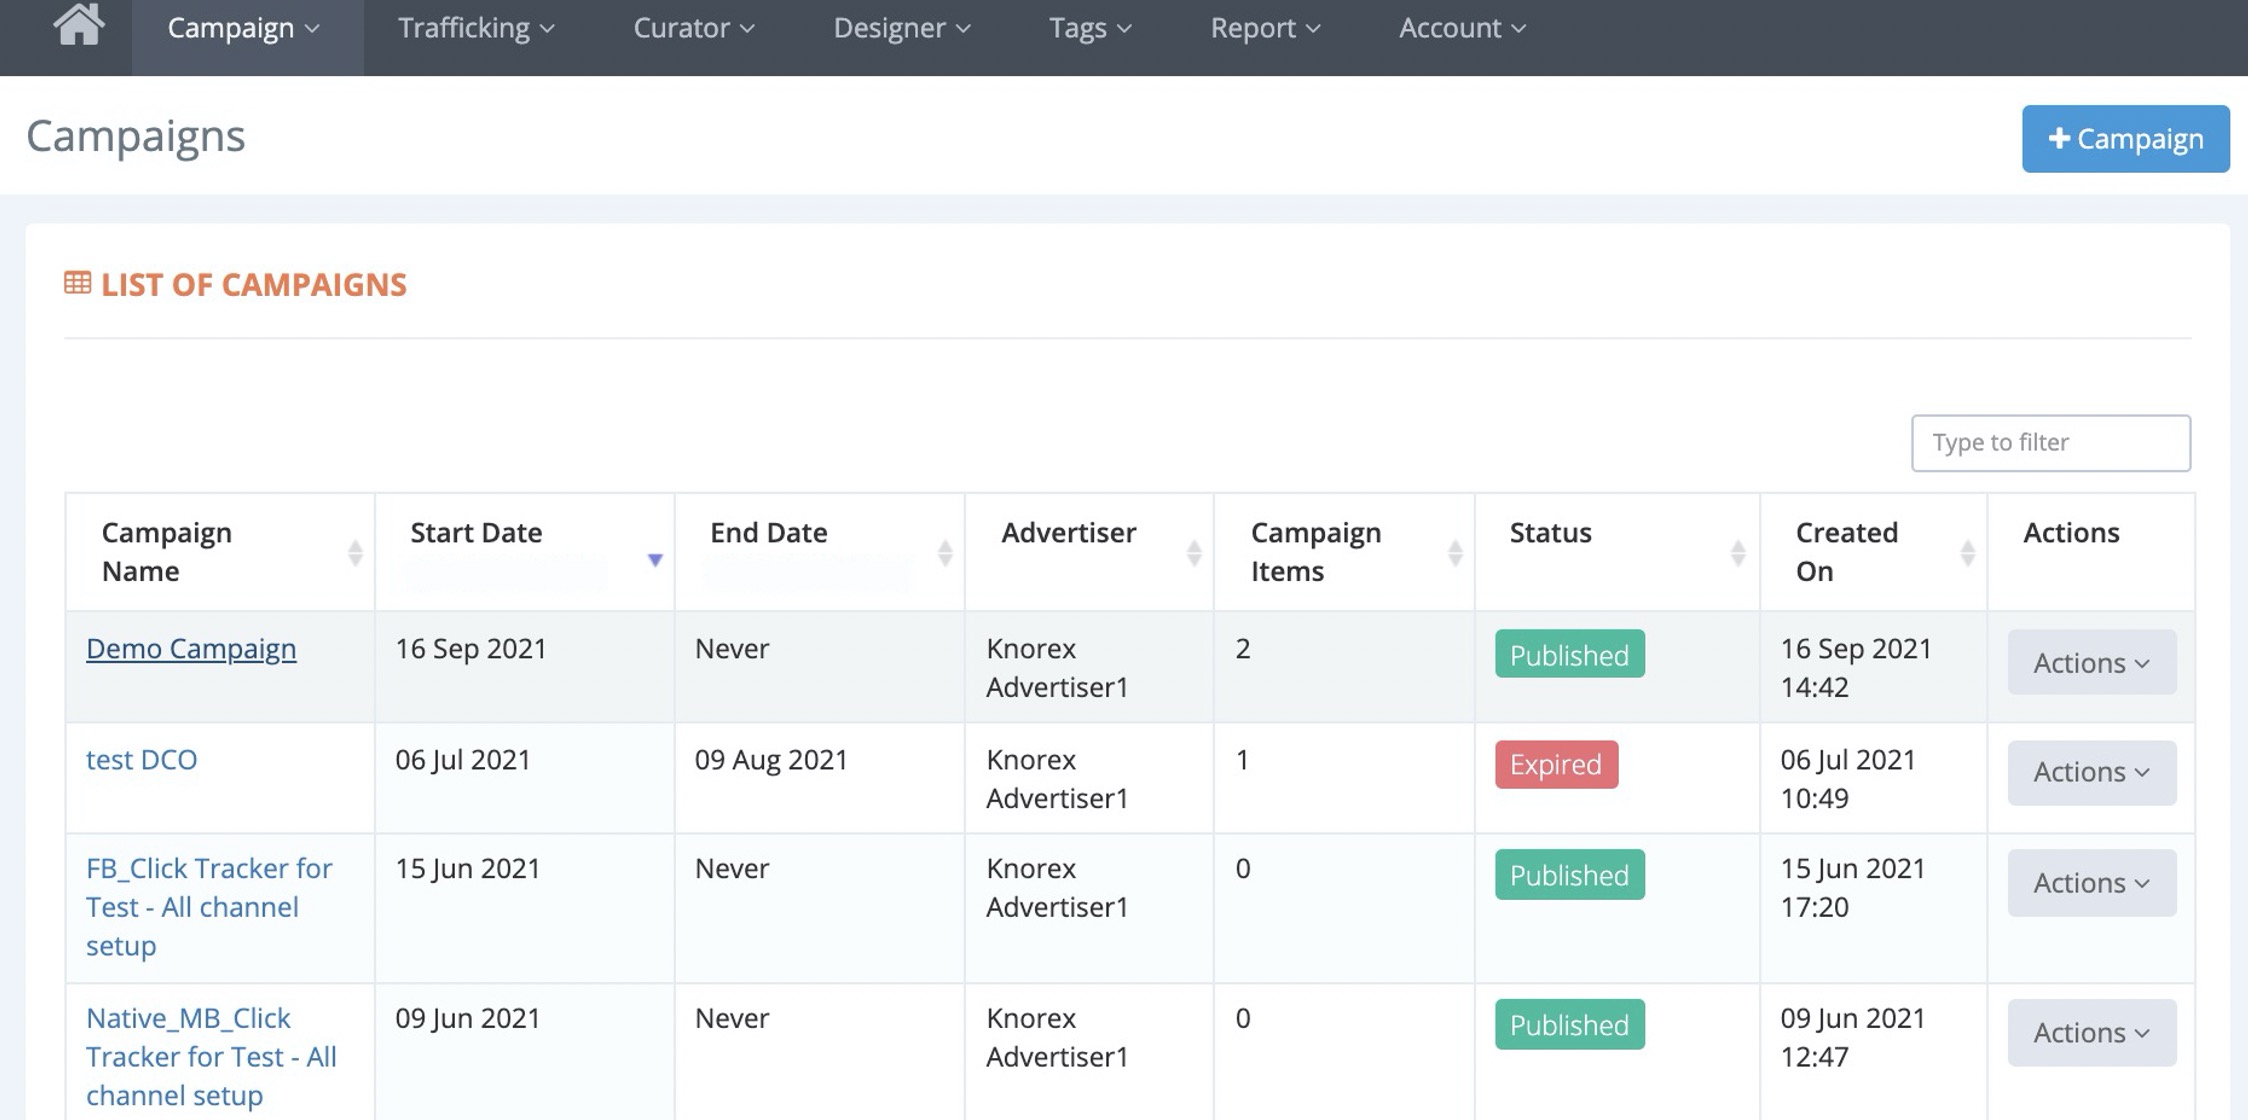Screen dimensions: 2248x1120
Task: Open the test DCO campaign link
Action: click(142, 759)
